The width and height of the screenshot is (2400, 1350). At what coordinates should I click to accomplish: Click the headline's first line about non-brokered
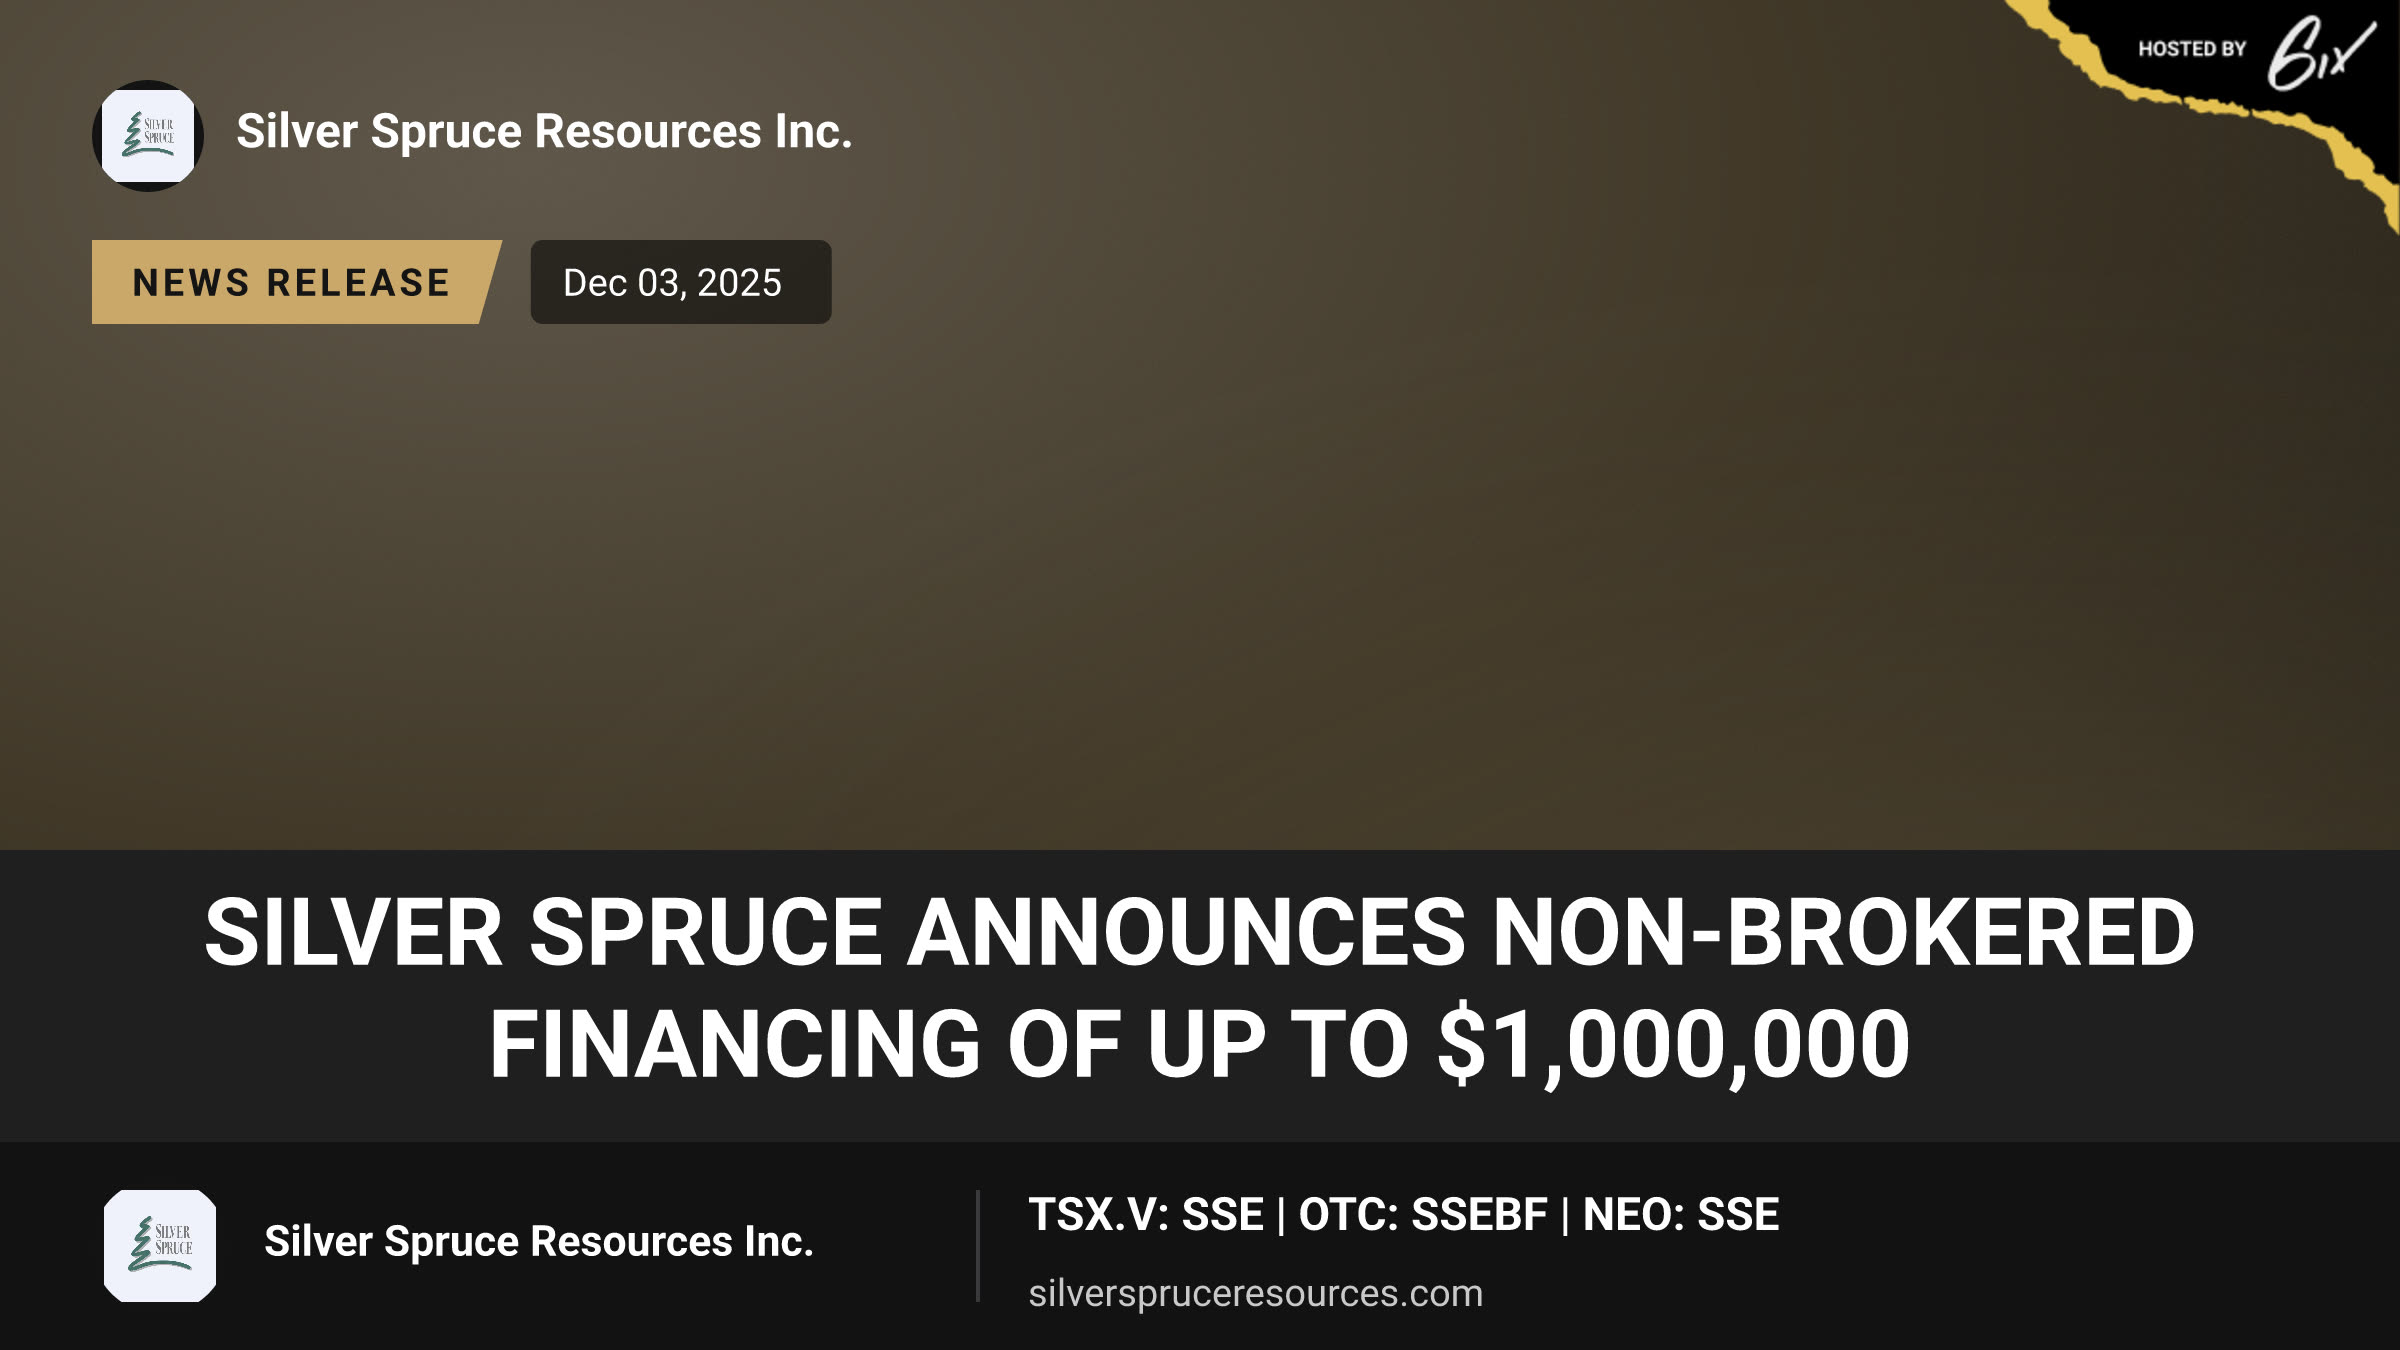click(x=1199, y=932)
